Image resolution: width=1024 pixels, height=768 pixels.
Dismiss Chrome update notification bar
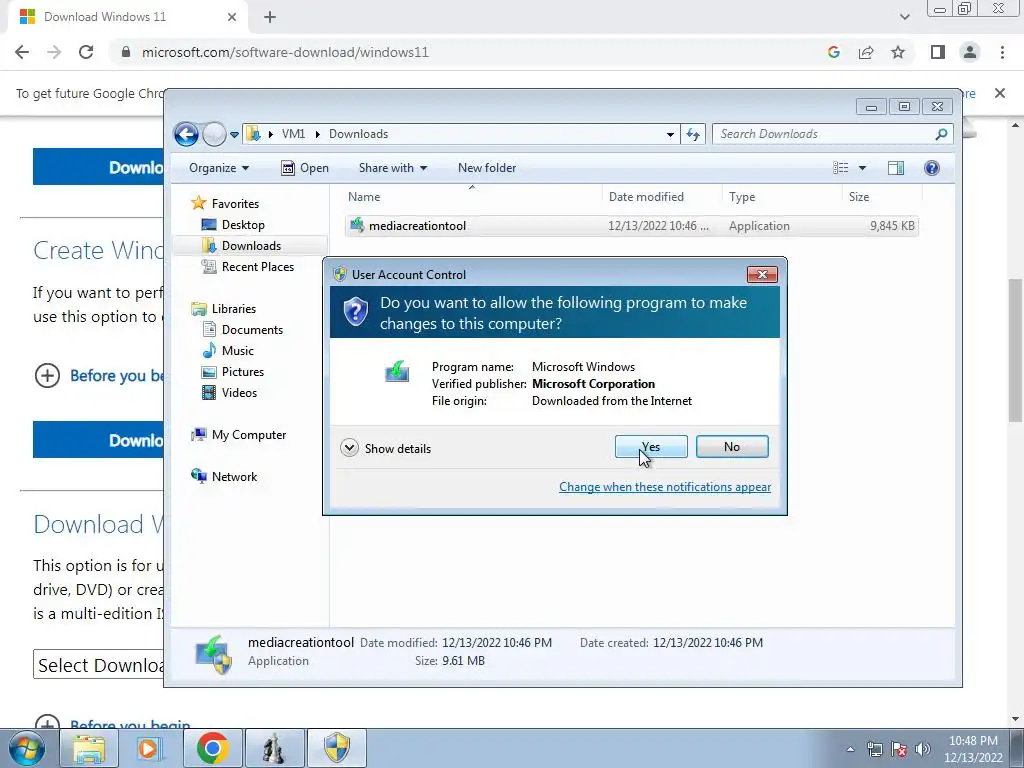(x=999, y=93)
